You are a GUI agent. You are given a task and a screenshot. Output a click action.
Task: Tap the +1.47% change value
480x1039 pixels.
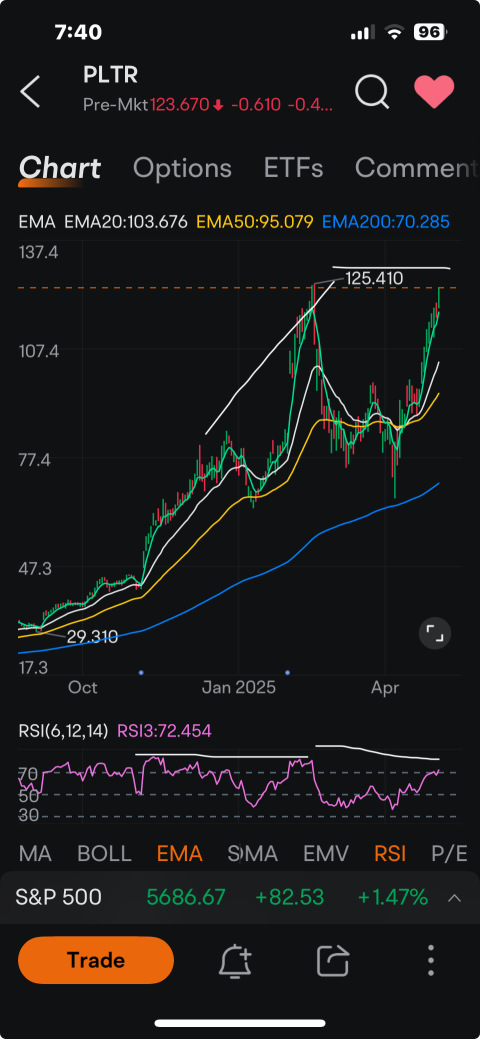(392, 898)
